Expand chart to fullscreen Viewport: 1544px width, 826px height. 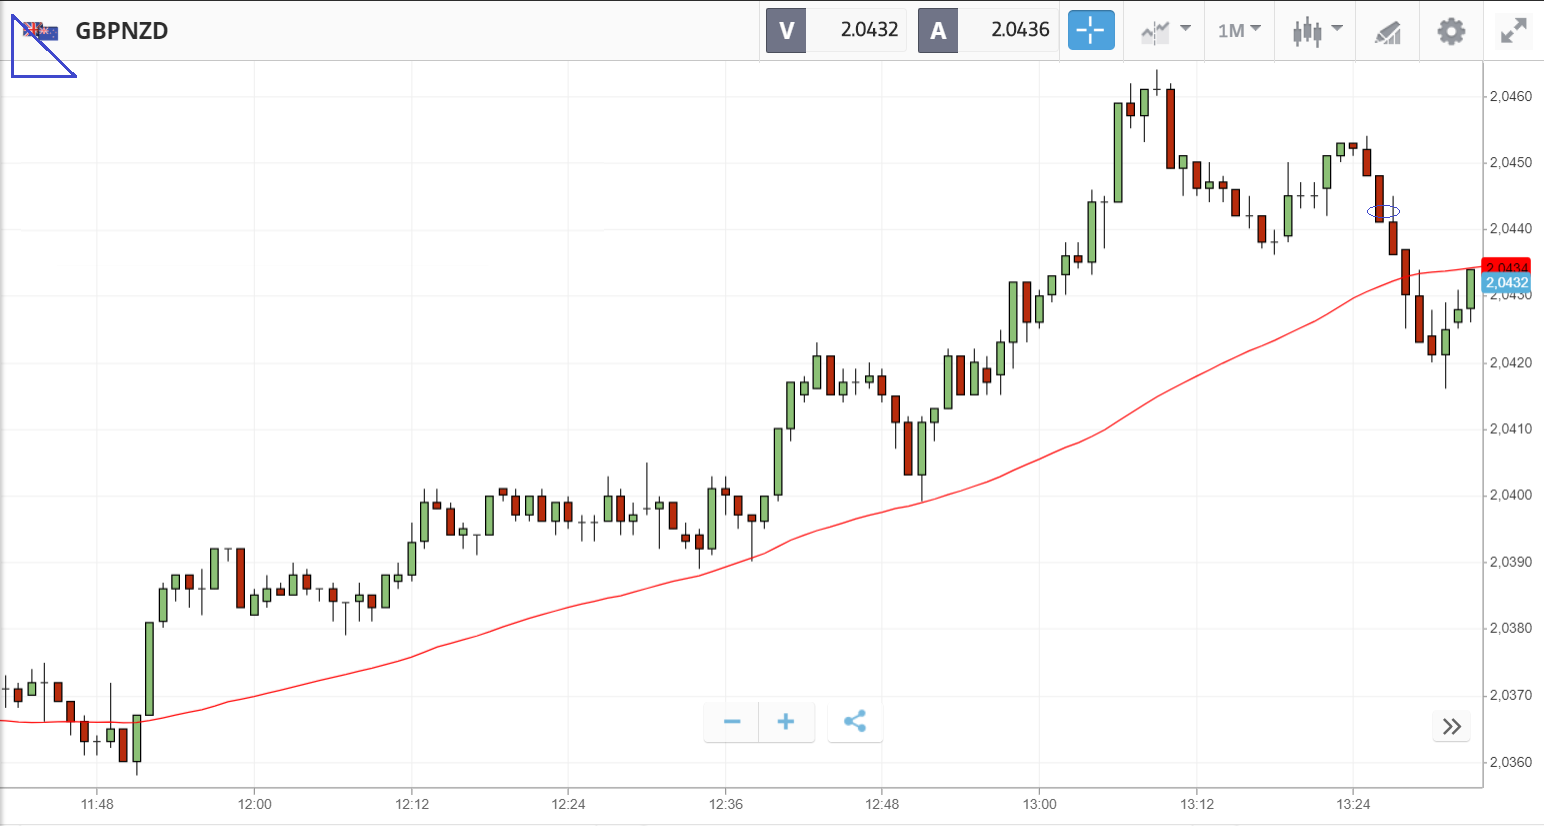pyautogui.click(x=1513, y=31)
